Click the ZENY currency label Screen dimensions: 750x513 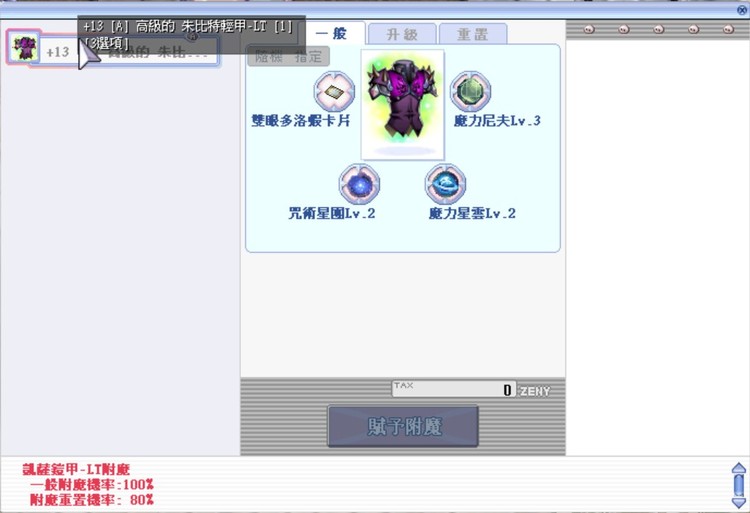click(534, 391)
